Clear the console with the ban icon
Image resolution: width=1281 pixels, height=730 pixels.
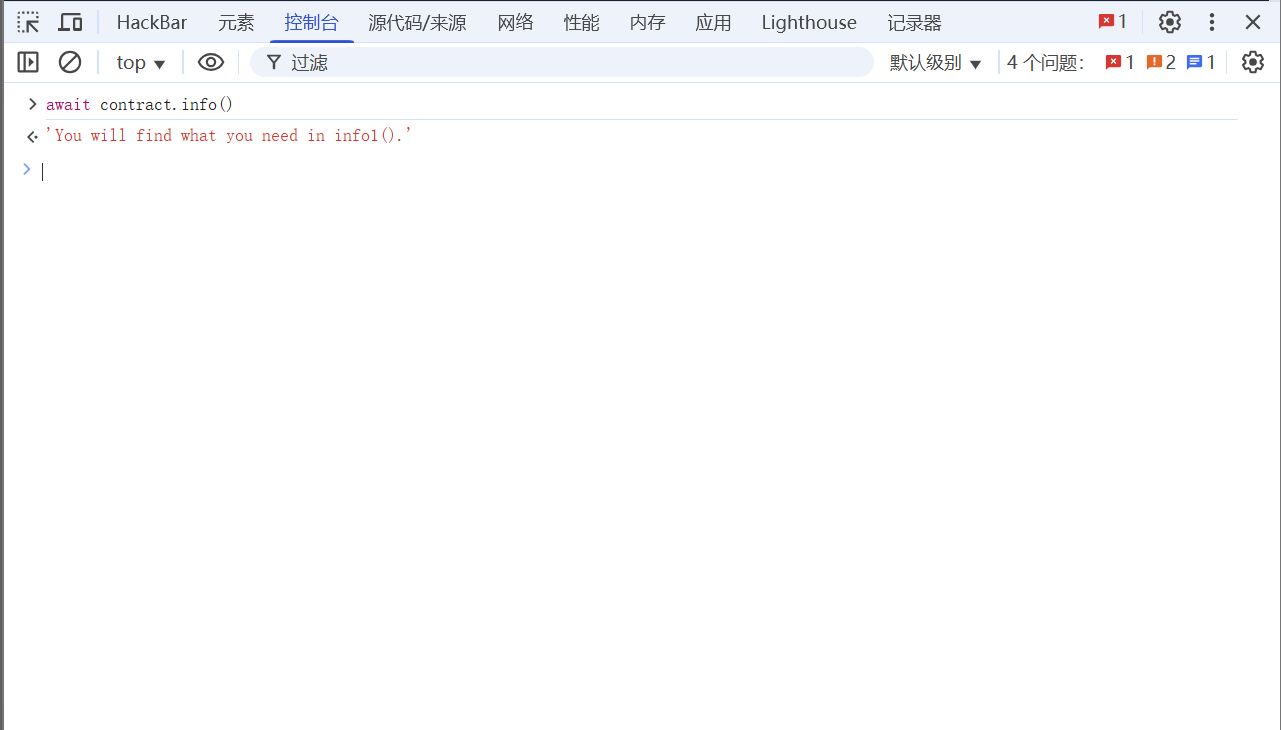70,62
